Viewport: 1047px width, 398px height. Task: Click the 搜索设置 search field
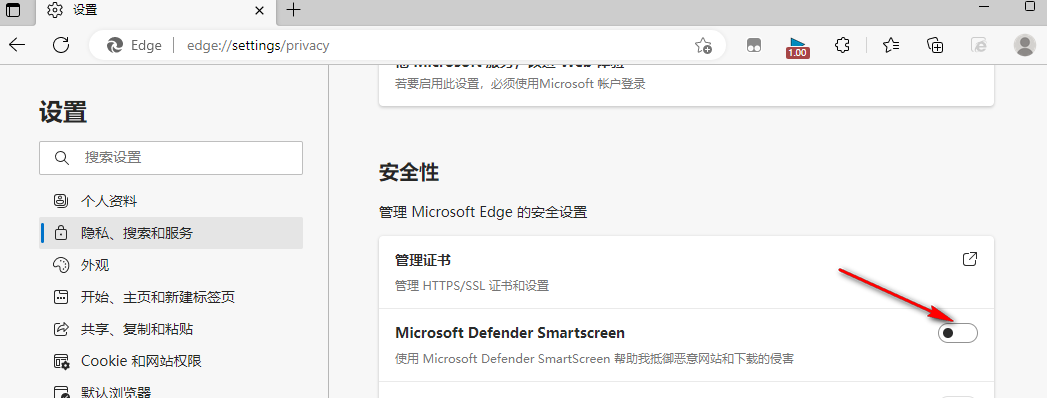click(171, 158)
